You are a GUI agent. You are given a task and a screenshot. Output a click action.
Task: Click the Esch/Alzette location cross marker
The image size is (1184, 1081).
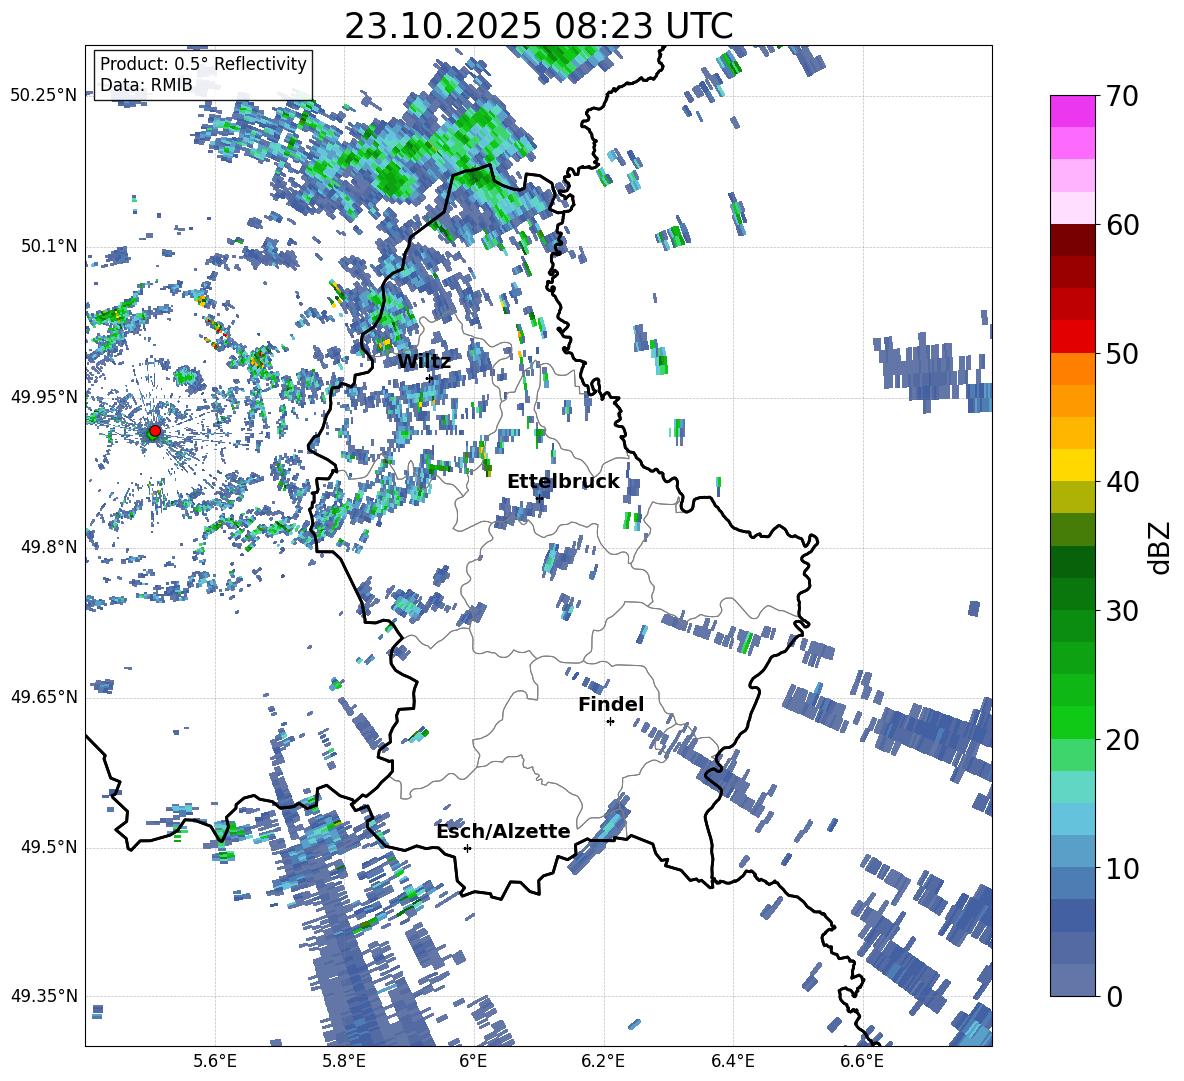467,848
